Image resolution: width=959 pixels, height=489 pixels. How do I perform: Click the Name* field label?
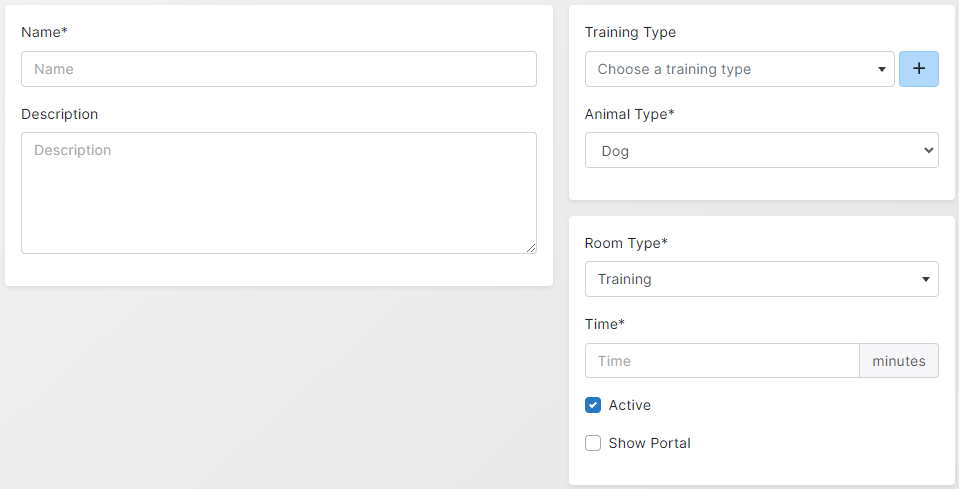44,32
